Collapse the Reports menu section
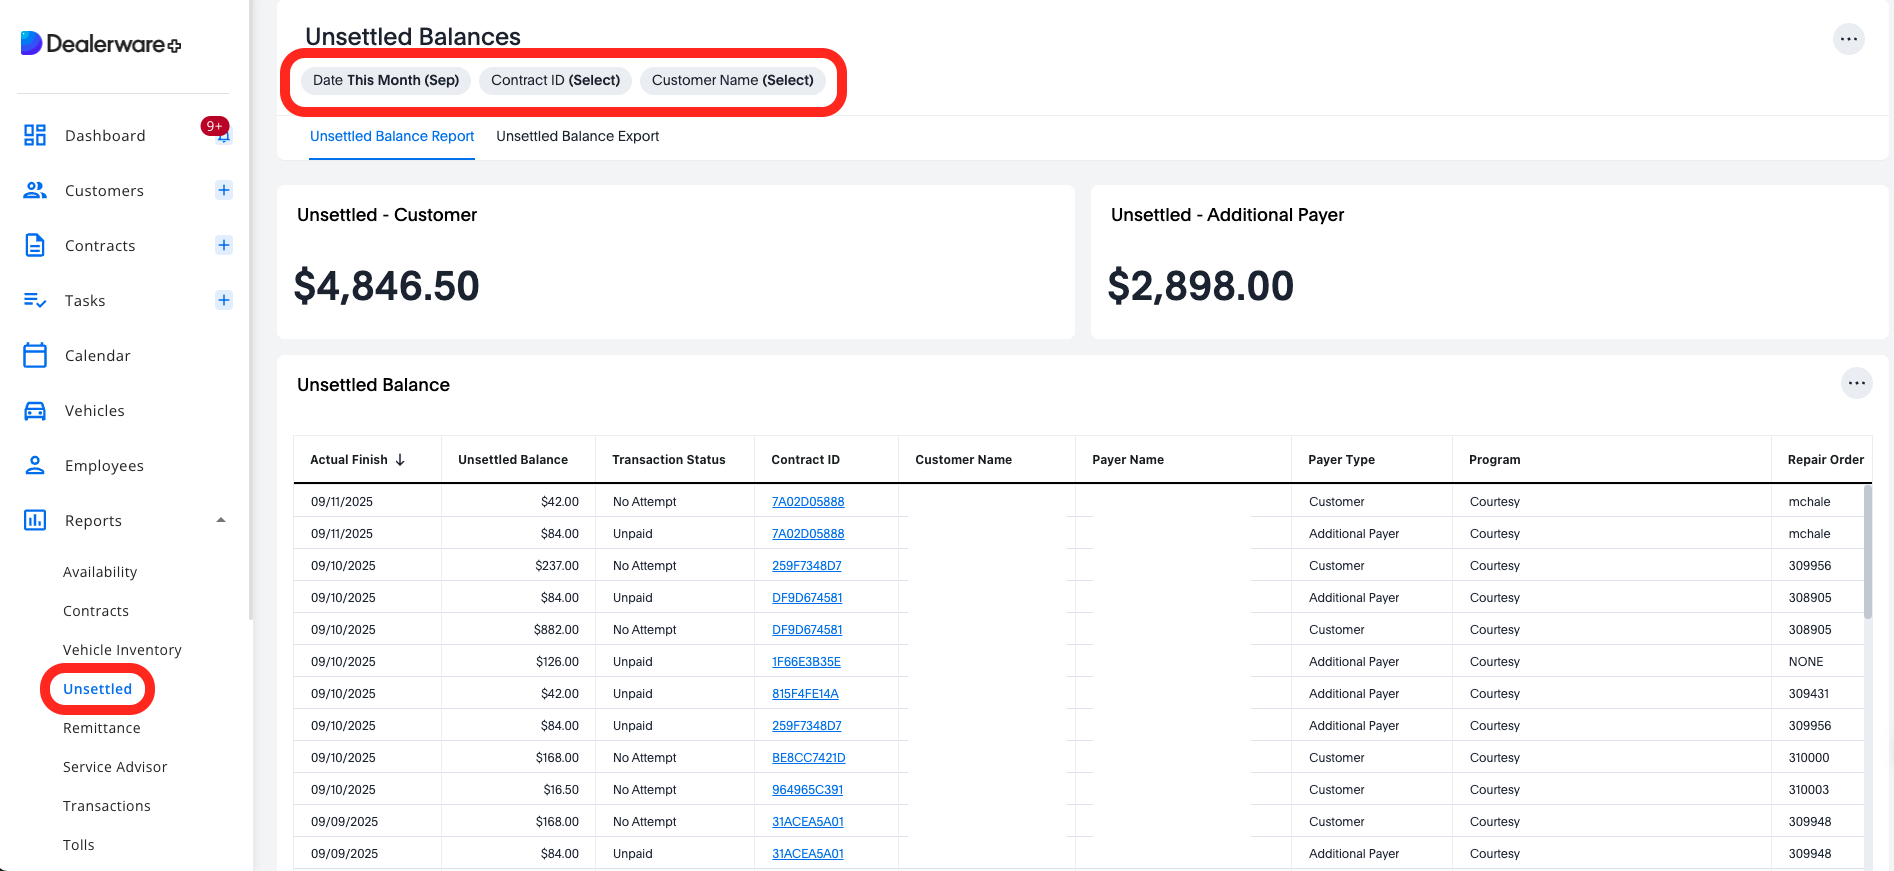Viewport: 1894px width, 871px height. click(x=221, y=520)
